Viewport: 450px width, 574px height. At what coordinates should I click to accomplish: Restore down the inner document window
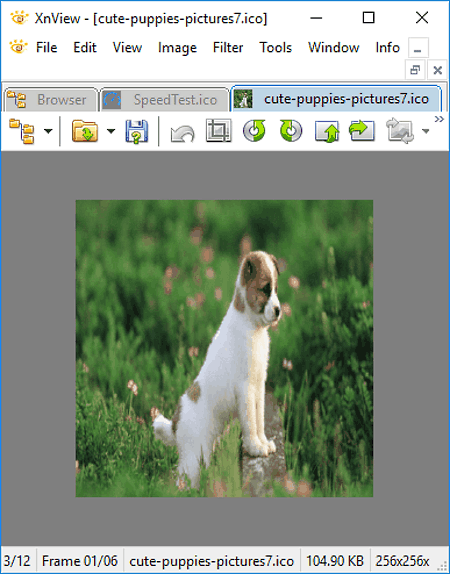point(415,70)
